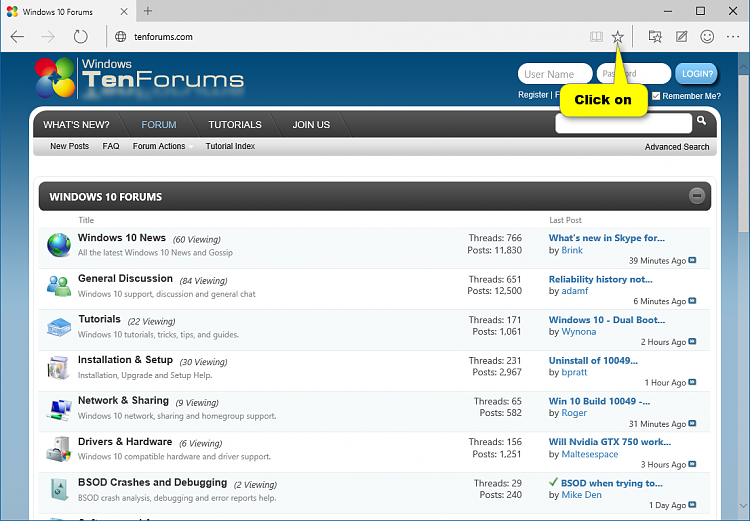Refresh the page with the reload icon

click(80, 37)
